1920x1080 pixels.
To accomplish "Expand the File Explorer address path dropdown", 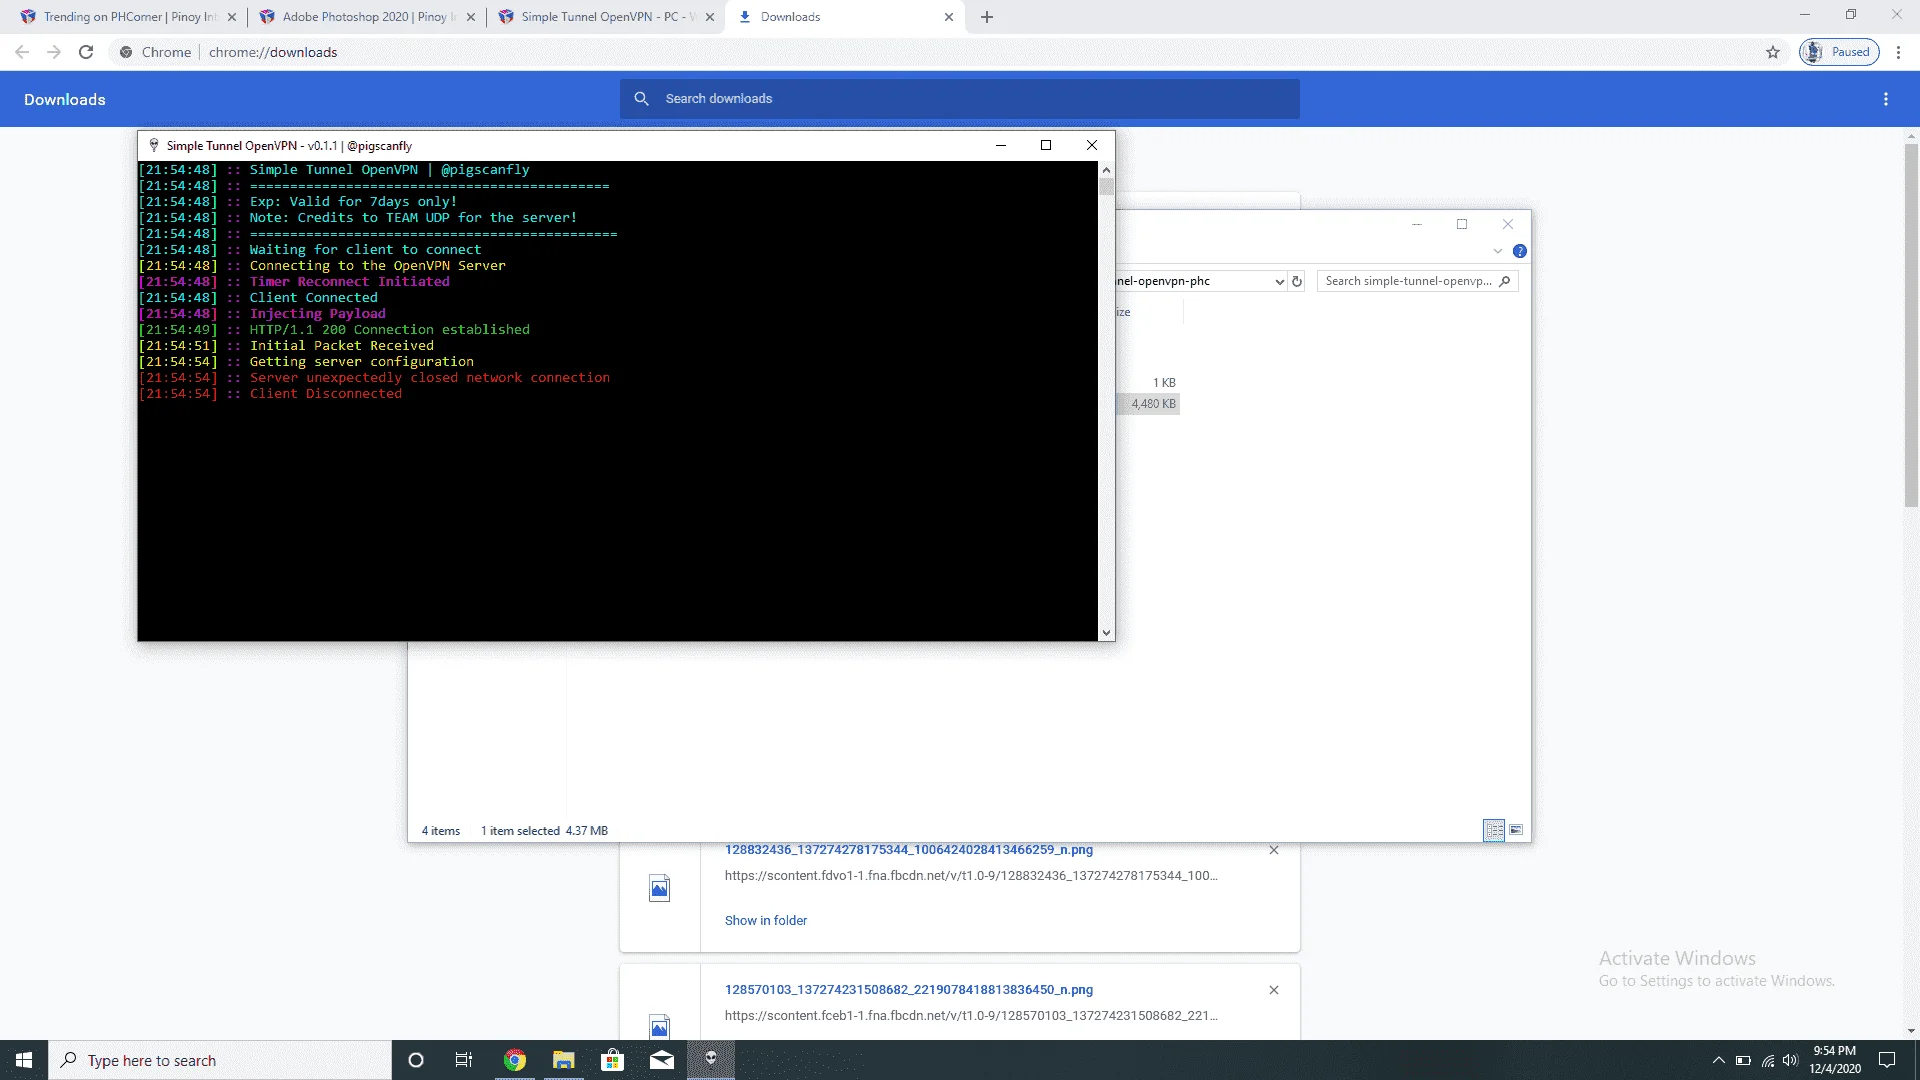I will click(x=1279, y=282).
